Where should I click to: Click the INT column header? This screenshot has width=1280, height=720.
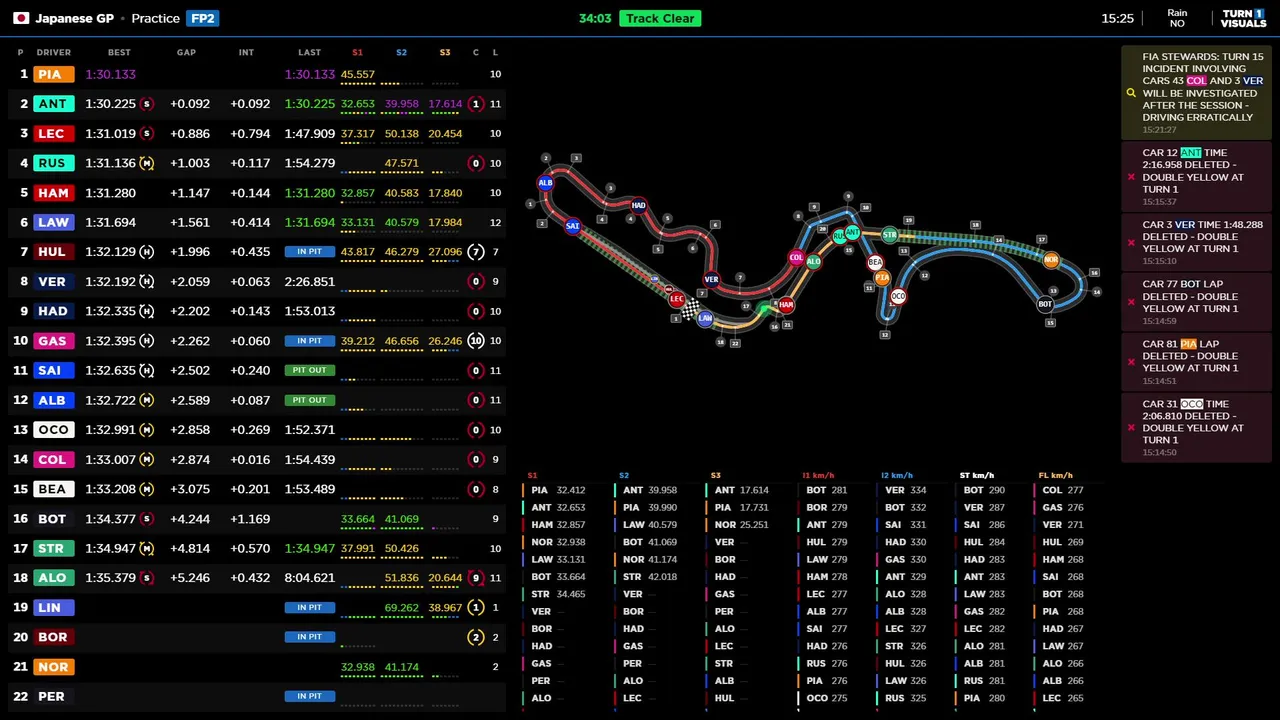tap(246, 52)
